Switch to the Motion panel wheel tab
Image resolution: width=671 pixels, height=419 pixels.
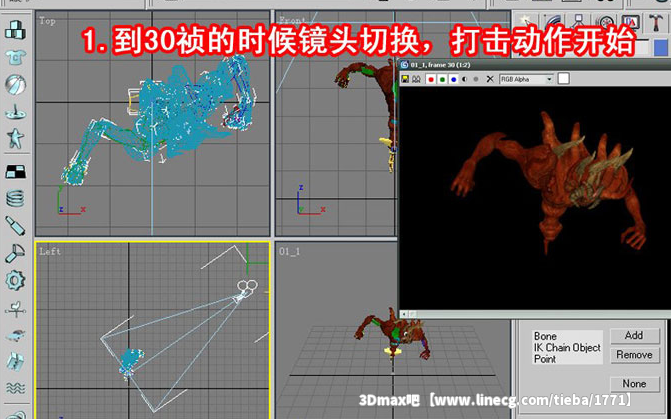(x=605, y=22)
